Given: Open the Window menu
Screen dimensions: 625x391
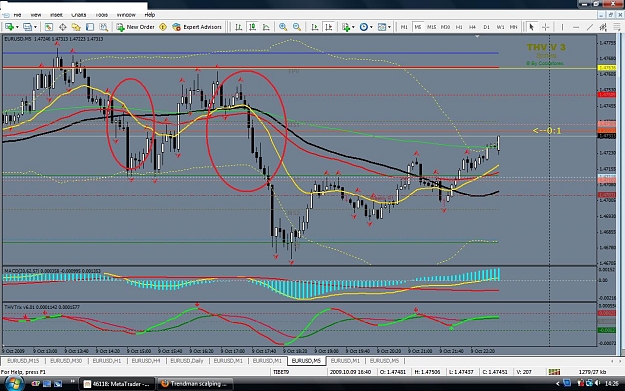Looking at the screenshot, I should 126,15.
